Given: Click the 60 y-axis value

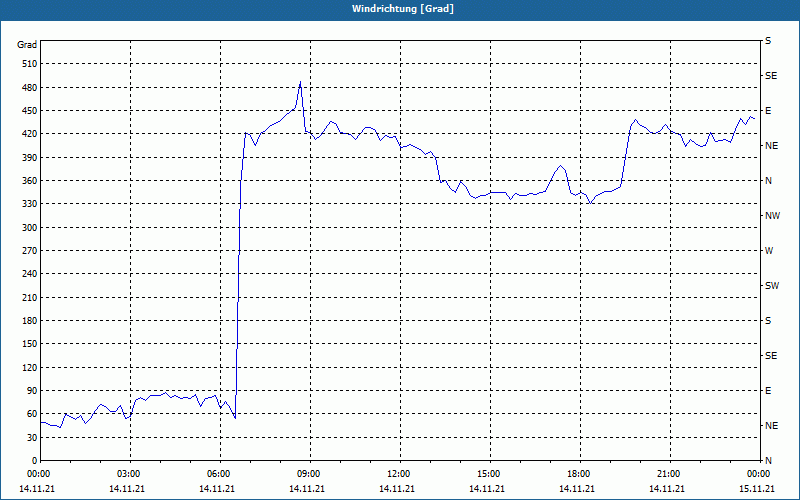Looking at the screenshot, I should click(x=32, y=414).
